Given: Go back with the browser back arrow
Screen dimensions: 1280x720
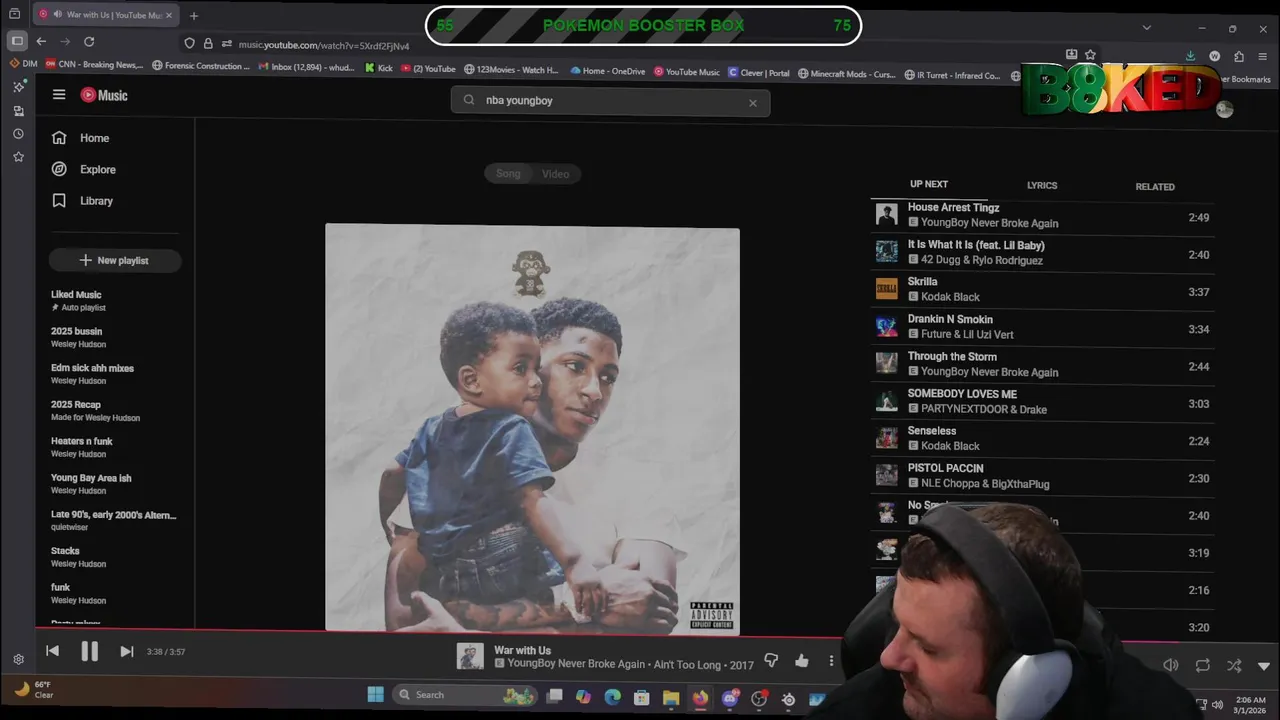Looking at the screenshot, I should tap(41, 41).
